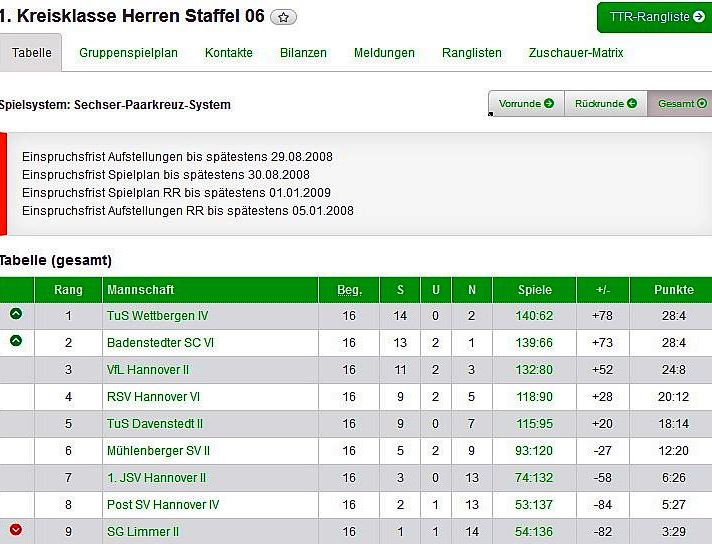Switch to the Gruppenspielplan tab
The width and height of the screenshot is (712, 544).
point(128,53)
